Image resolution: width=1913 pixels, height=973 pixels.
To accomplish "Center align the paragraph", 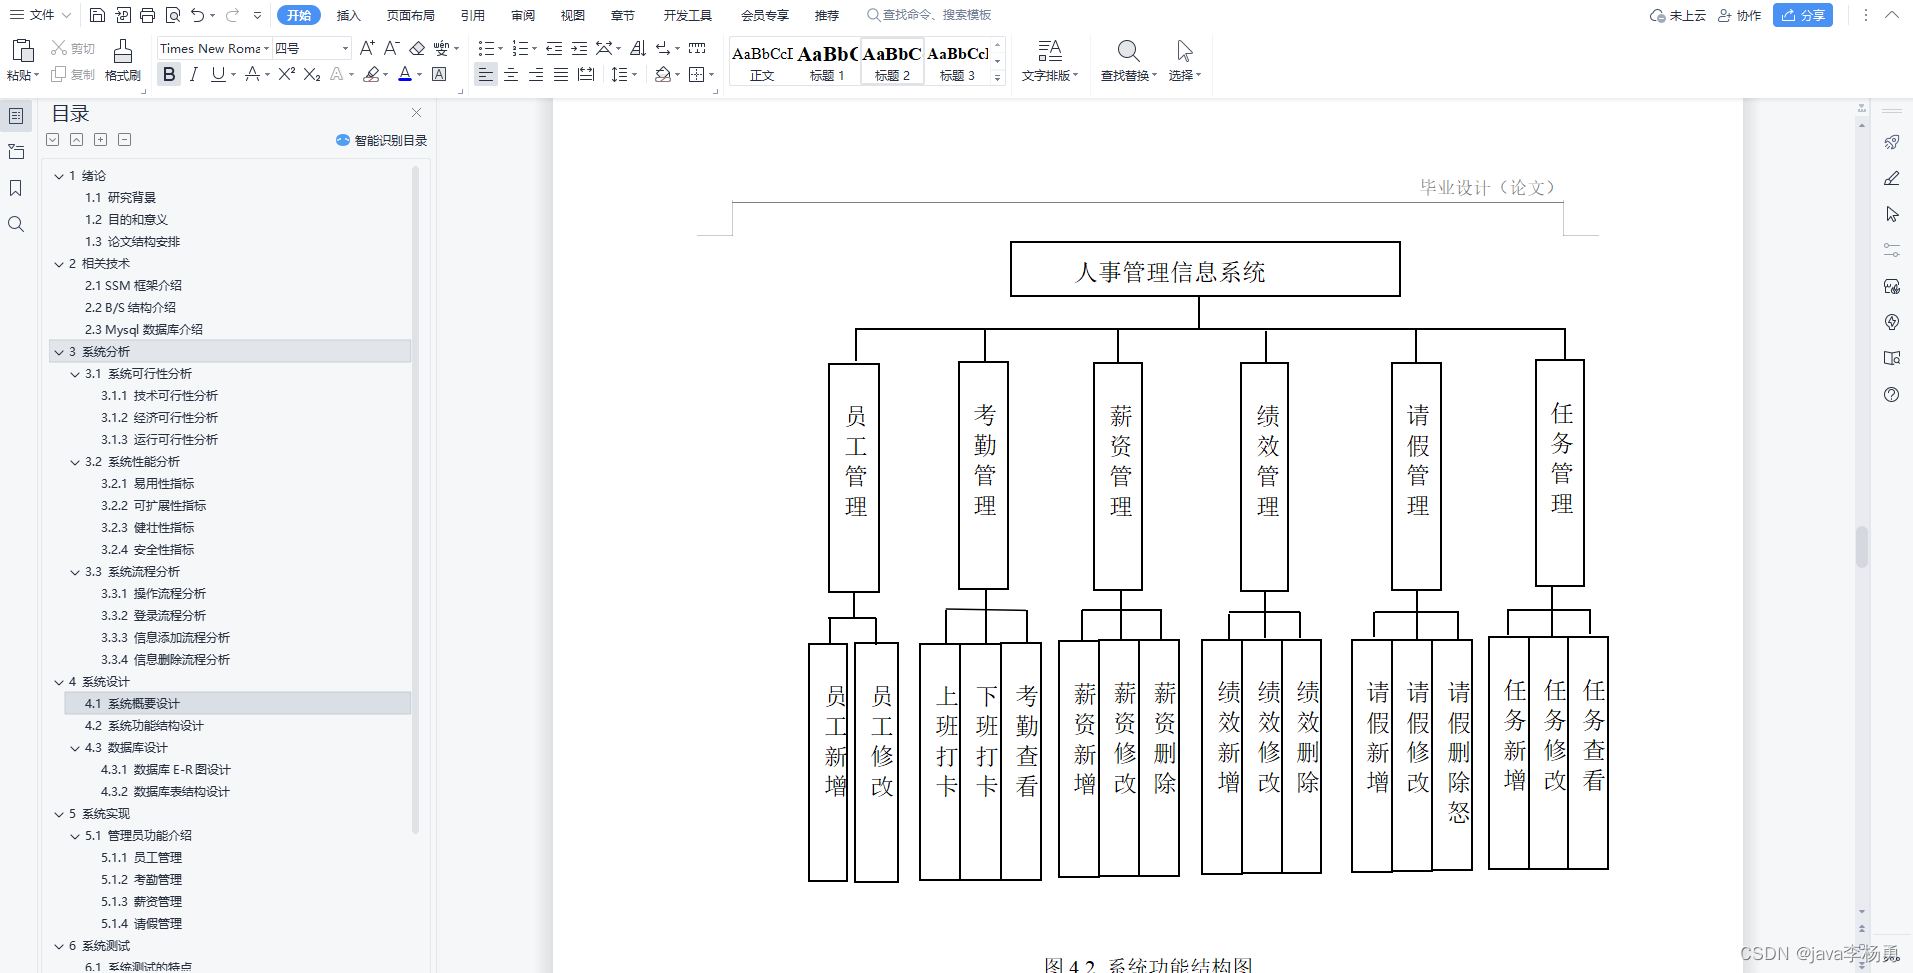I will 511,74.
